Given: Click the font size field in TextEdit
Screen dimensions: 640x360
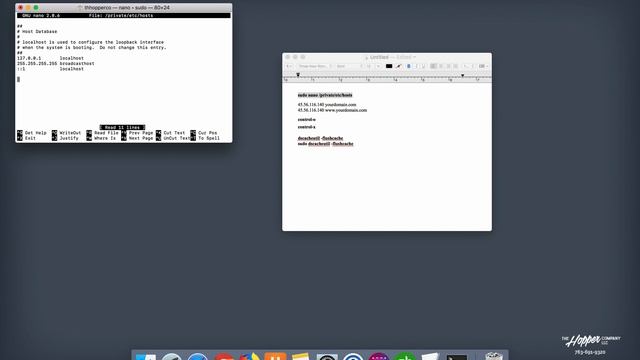Looking at the screenshot, I should [x=369, y=66].
